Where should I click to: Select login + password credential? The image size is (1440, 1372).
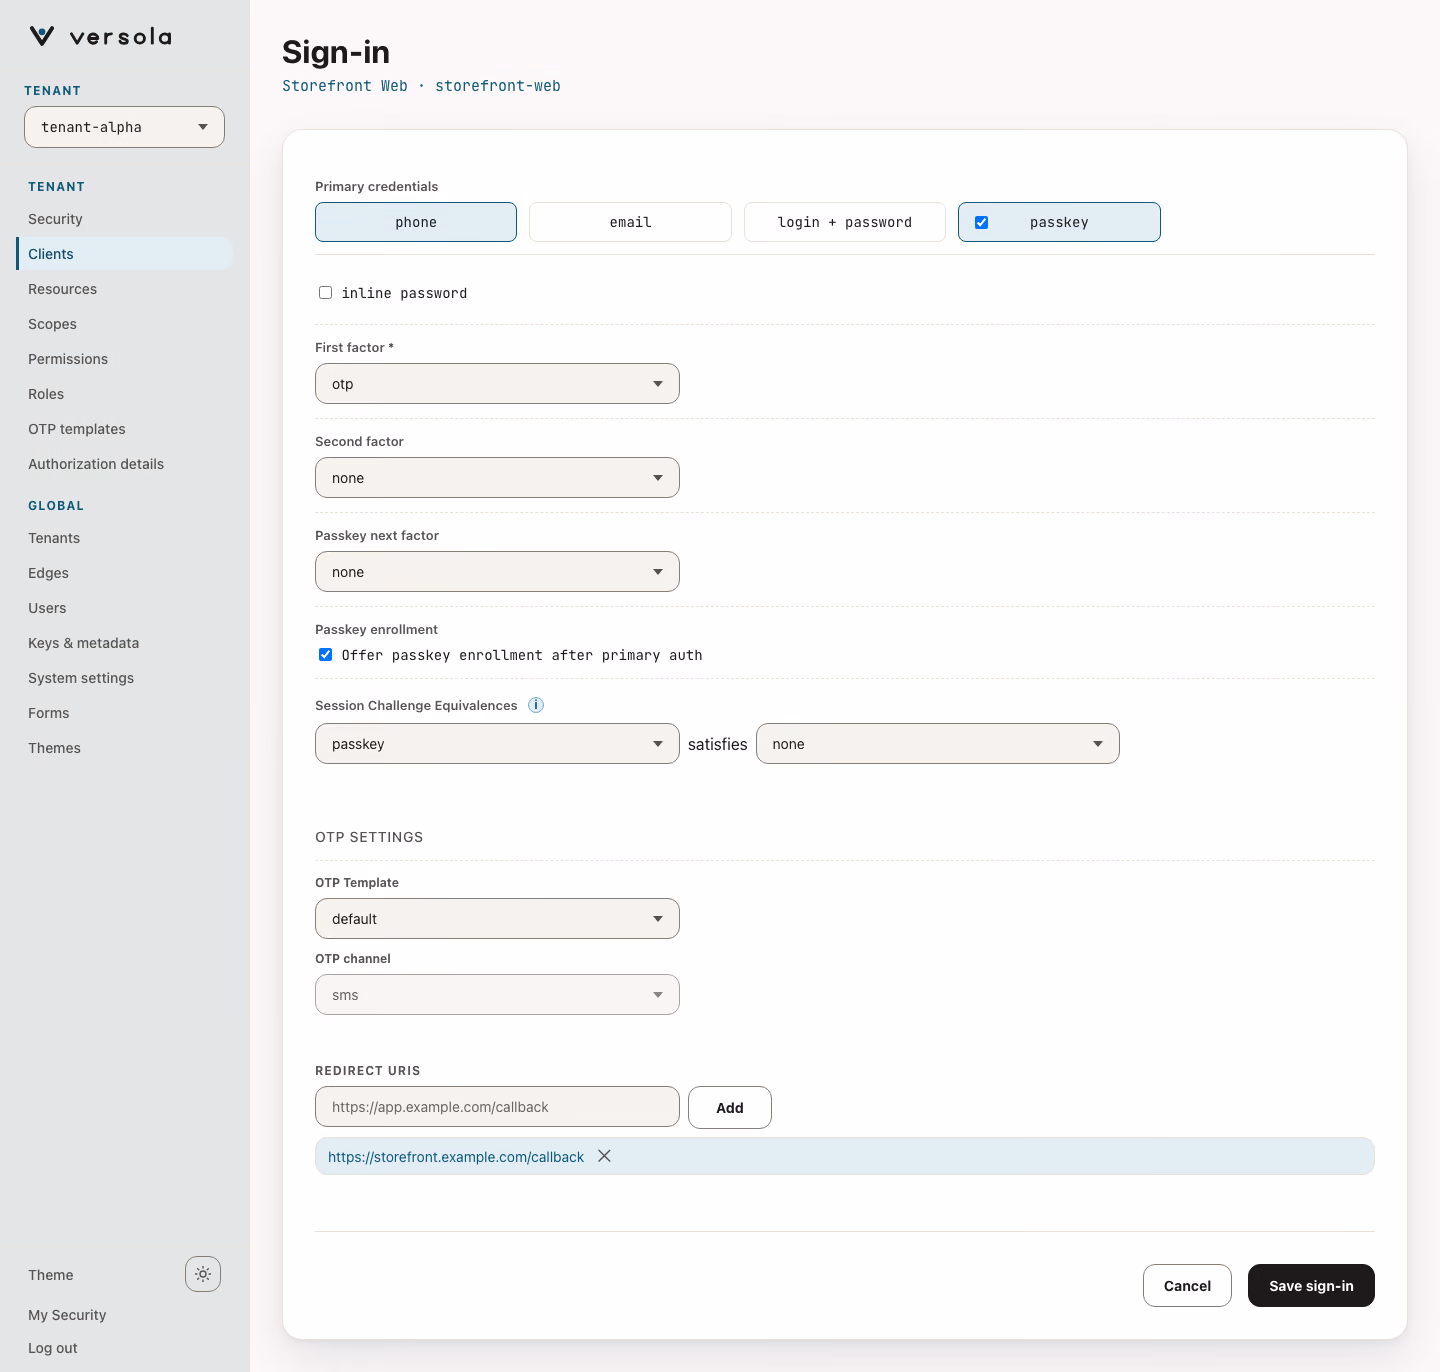point(845,222)
